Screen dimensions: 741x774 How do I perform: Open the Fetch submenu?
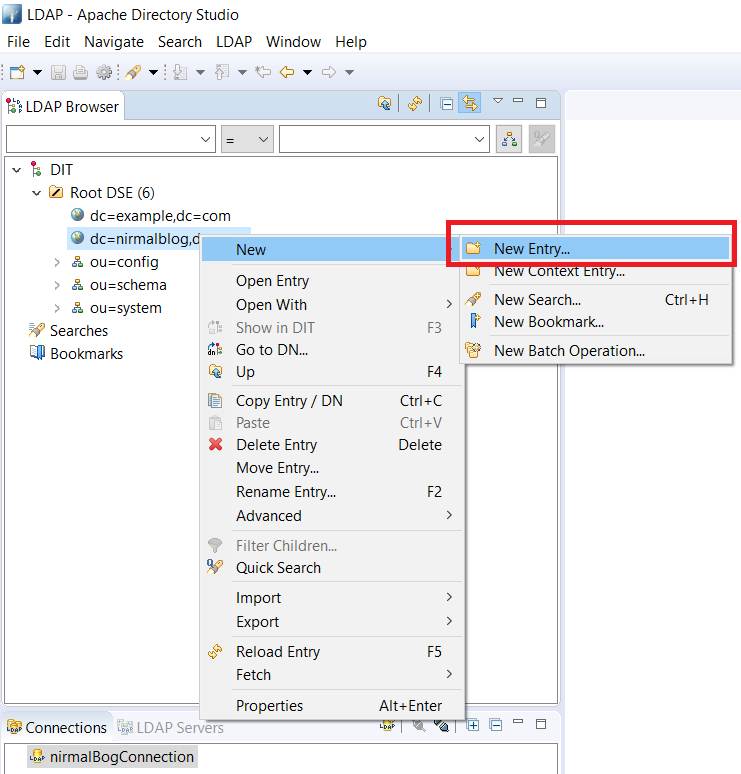(332, 674)
